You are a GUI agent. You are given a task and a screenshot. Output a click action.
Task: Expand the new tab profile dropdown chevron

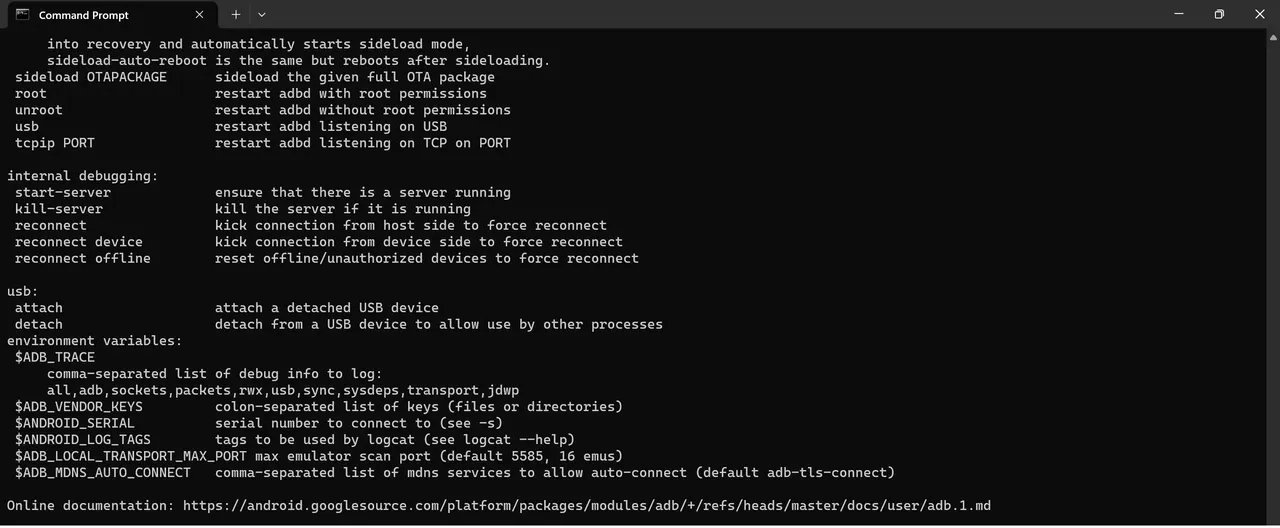click(x=262, y=15)
